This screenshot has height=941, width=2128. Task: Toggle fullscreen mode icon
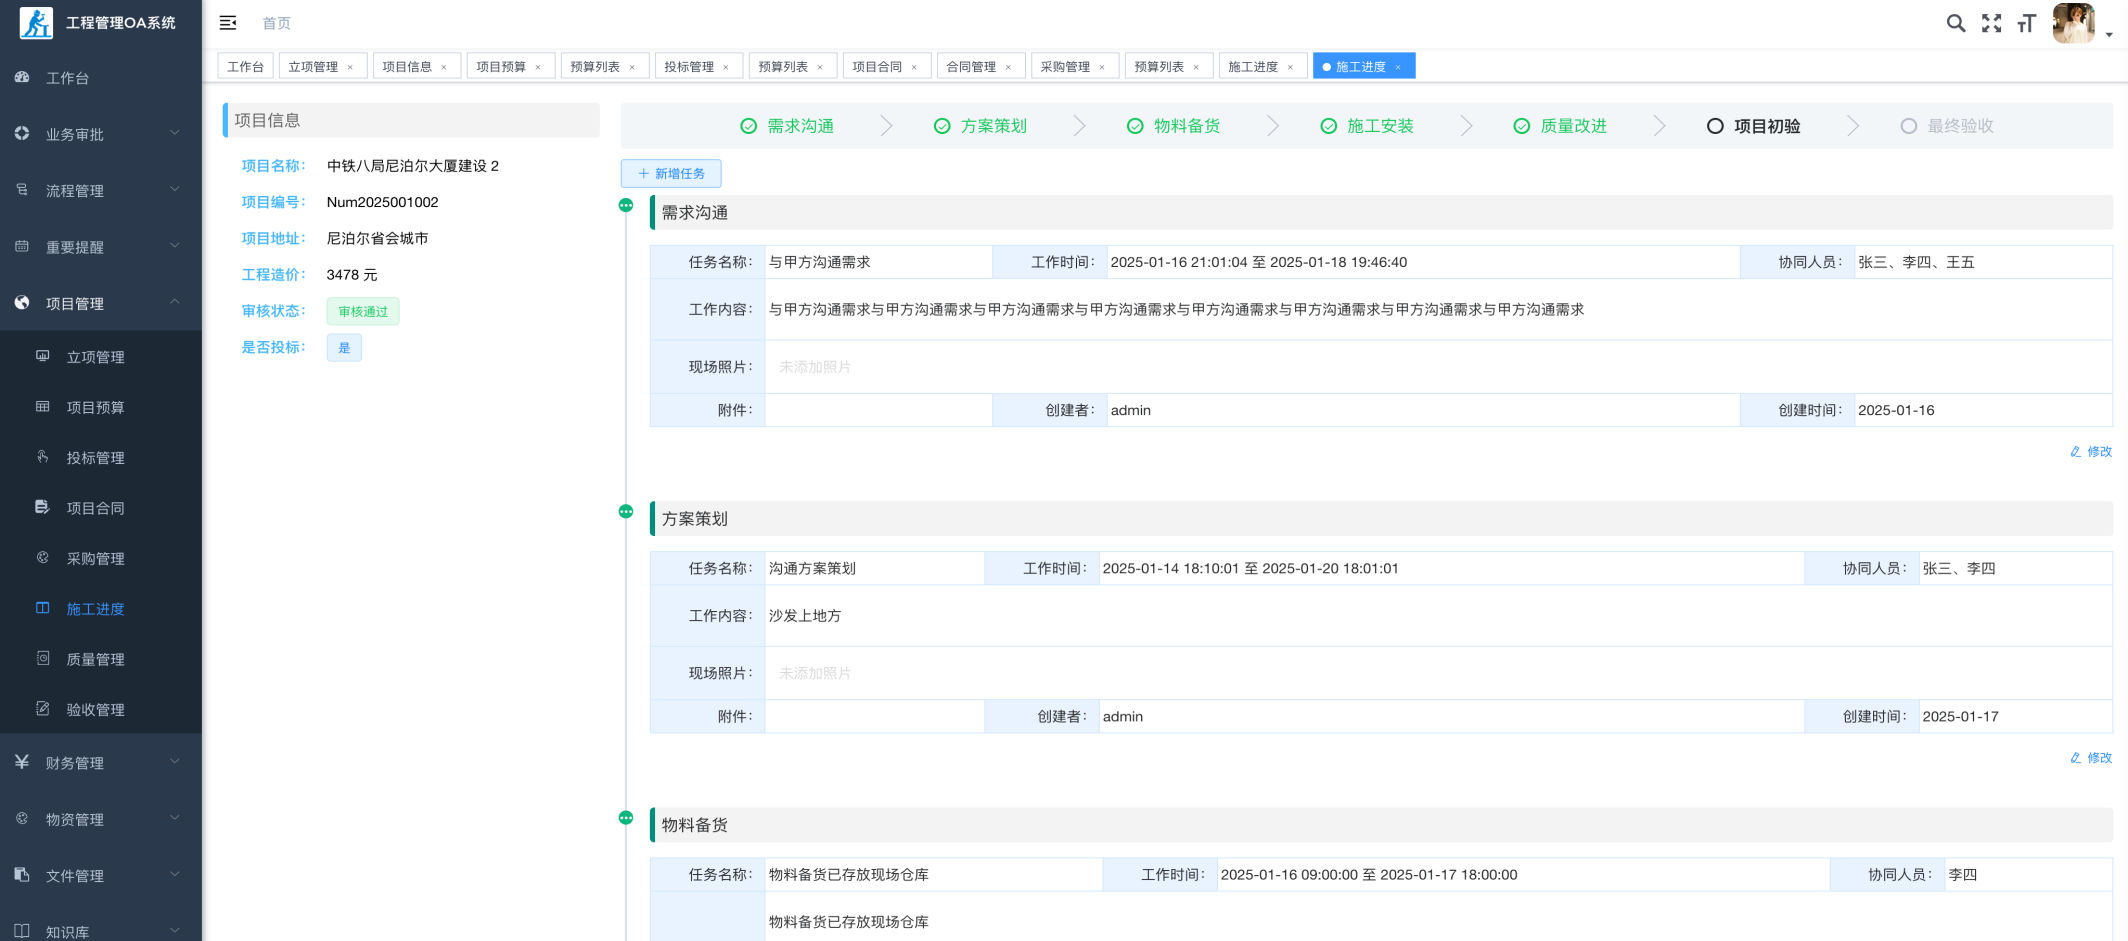point(1991,23)
